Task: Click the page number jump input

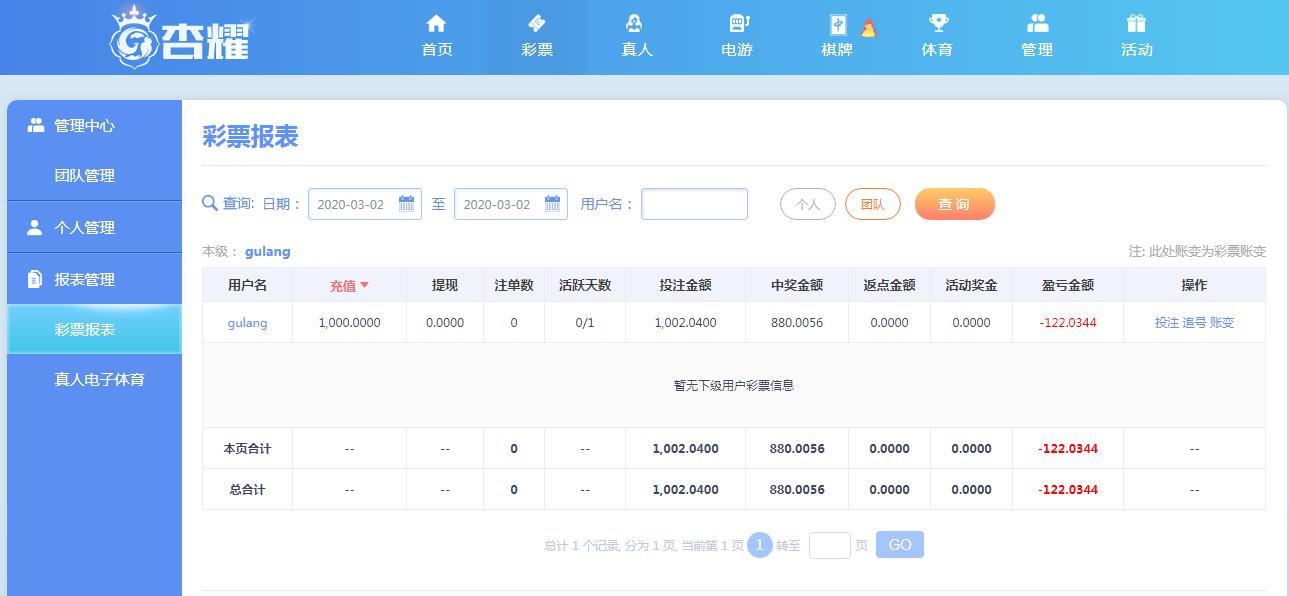Action: point(829,545)
